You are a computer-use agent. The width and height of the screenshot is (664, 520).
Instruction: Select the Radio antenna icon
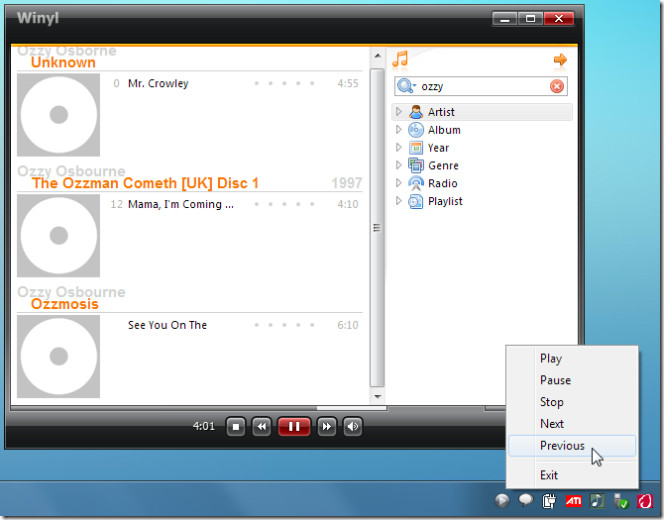416,183
